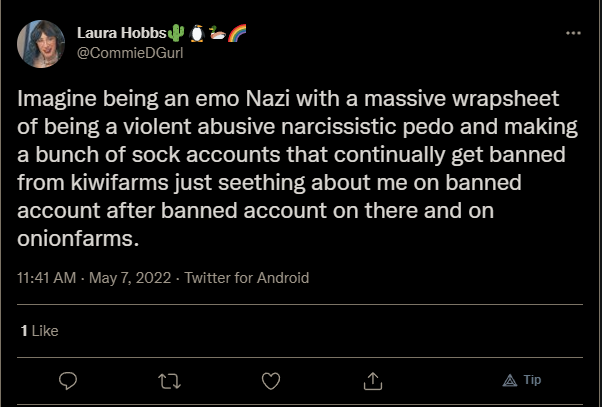The height and width of the screenshot is (407, 602).
Task: Like the tweet with the heart icon
Action: (270, 380)
